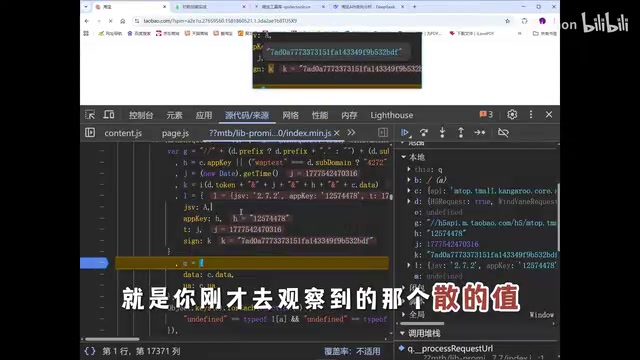Switch to the 元素 tab
This screenshot has height=360, width=640.
pyautogui.click(x=174, y=115)
